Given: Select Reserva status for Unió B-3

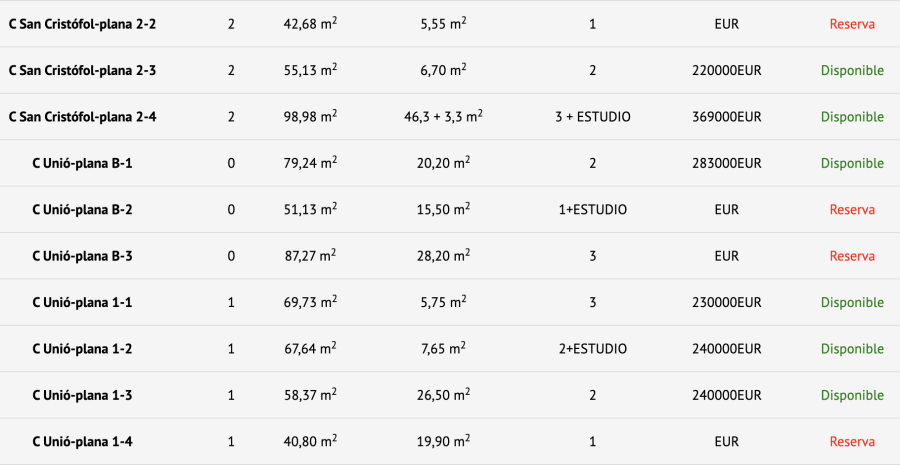Looking at the screenshot, I should coord(852,256).
